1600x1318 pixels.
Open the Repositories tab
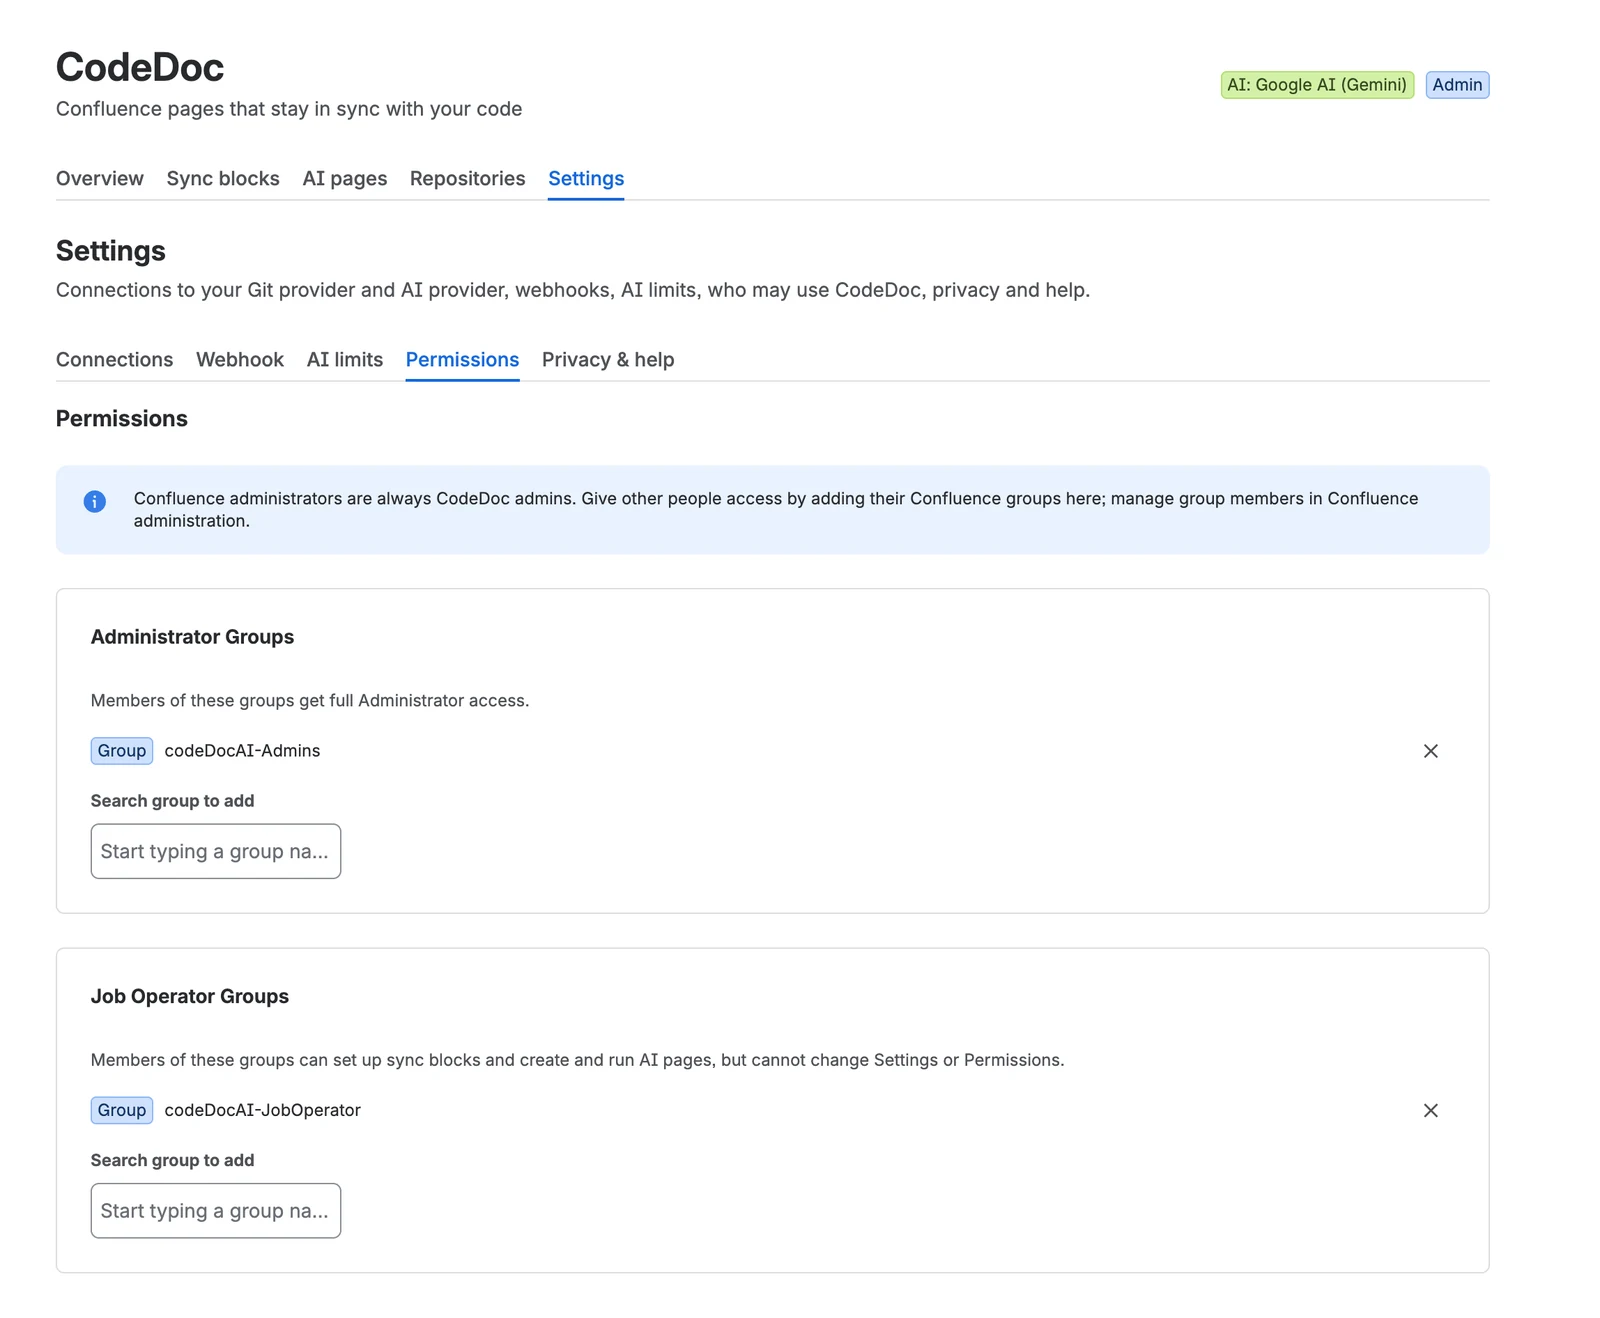click(x=467, y=178)
